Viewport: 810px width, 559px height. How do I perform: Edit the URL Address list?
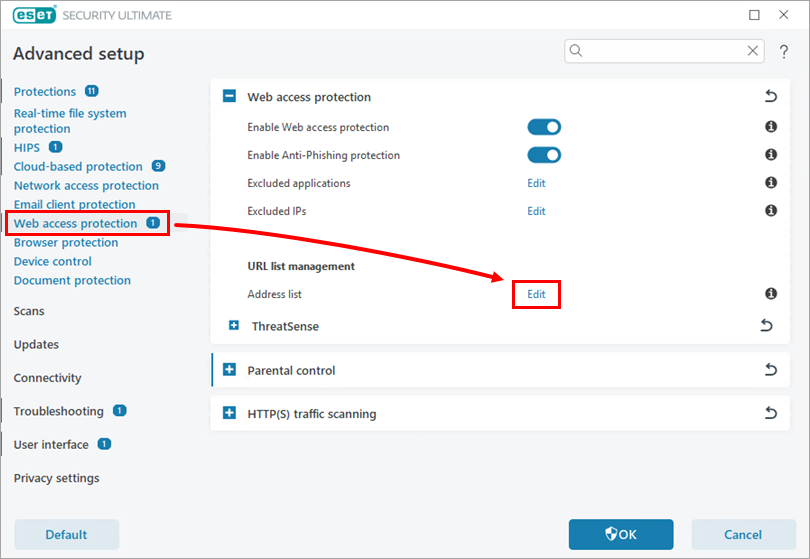[536, 294]
